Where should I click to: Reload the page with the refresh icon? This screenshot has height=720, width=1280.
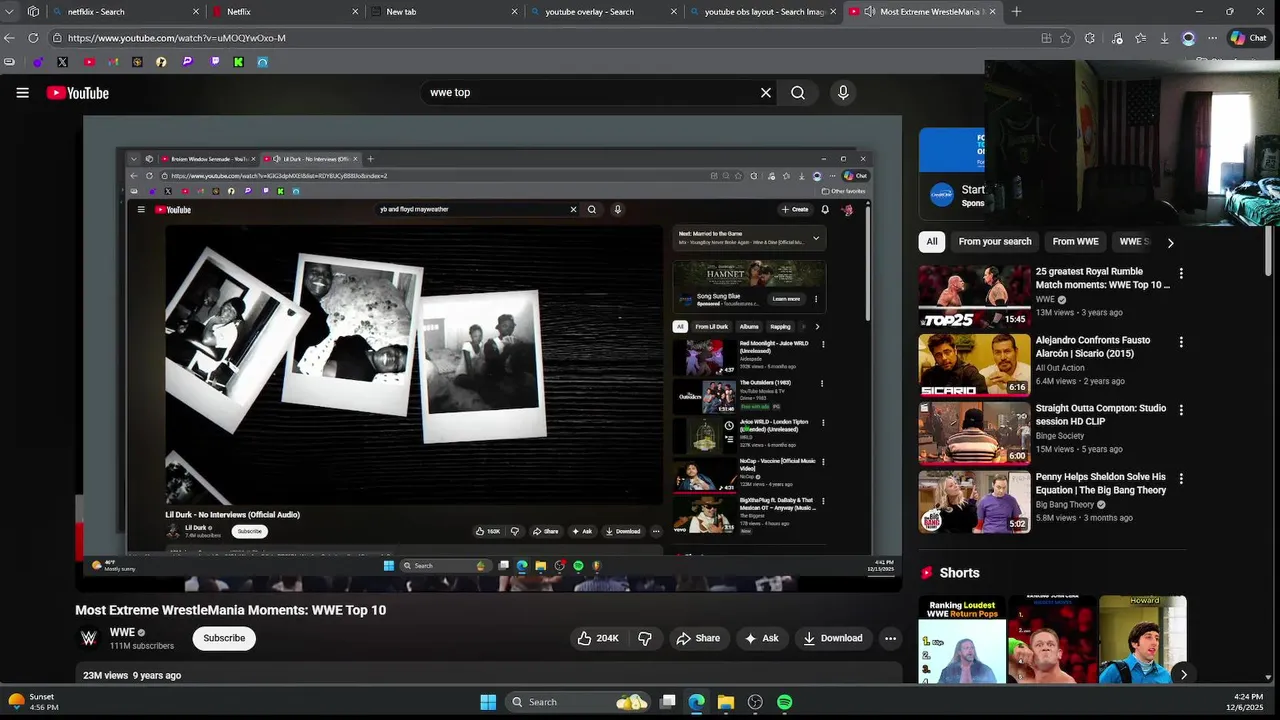click(x=33, y=38)
